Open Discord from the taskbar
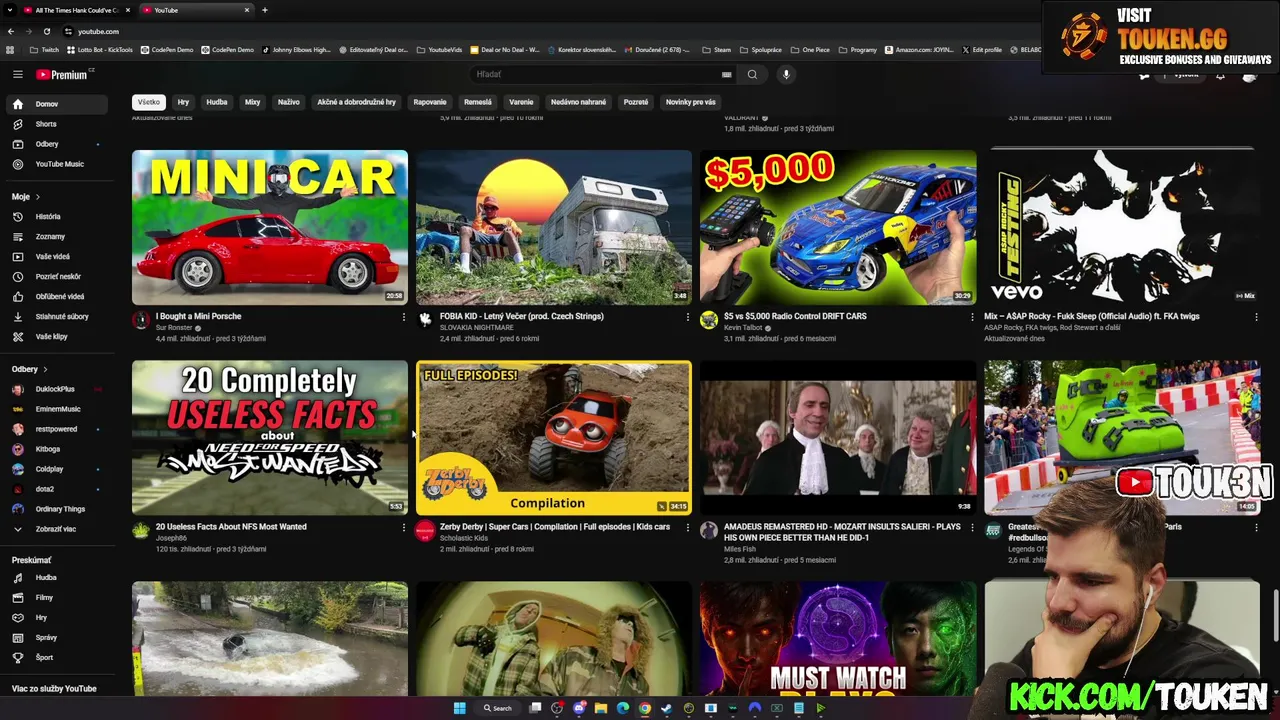Screen dimensions: 1280x720 [579, 708]
